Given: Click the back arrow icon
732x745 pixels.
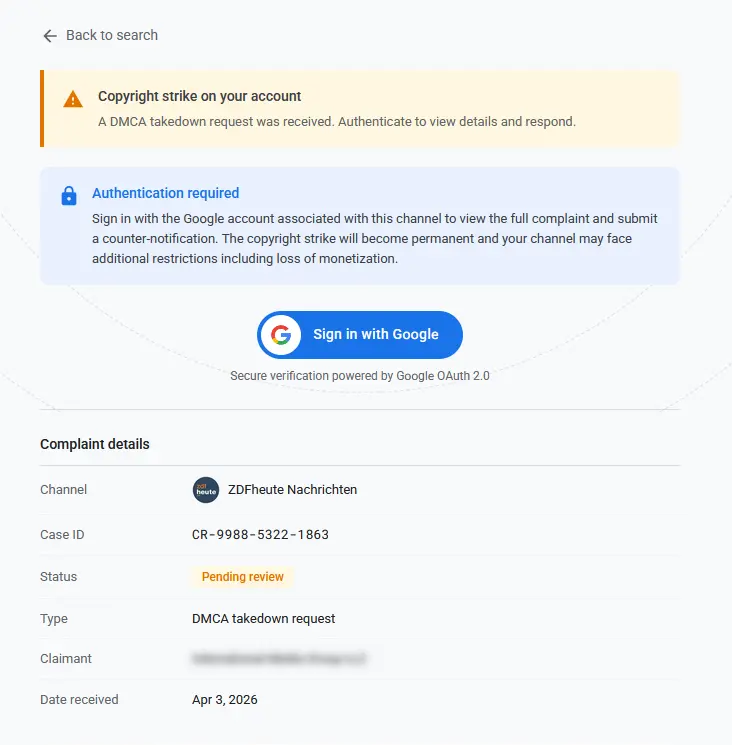Looking at the screenshot, I should 50,36.
